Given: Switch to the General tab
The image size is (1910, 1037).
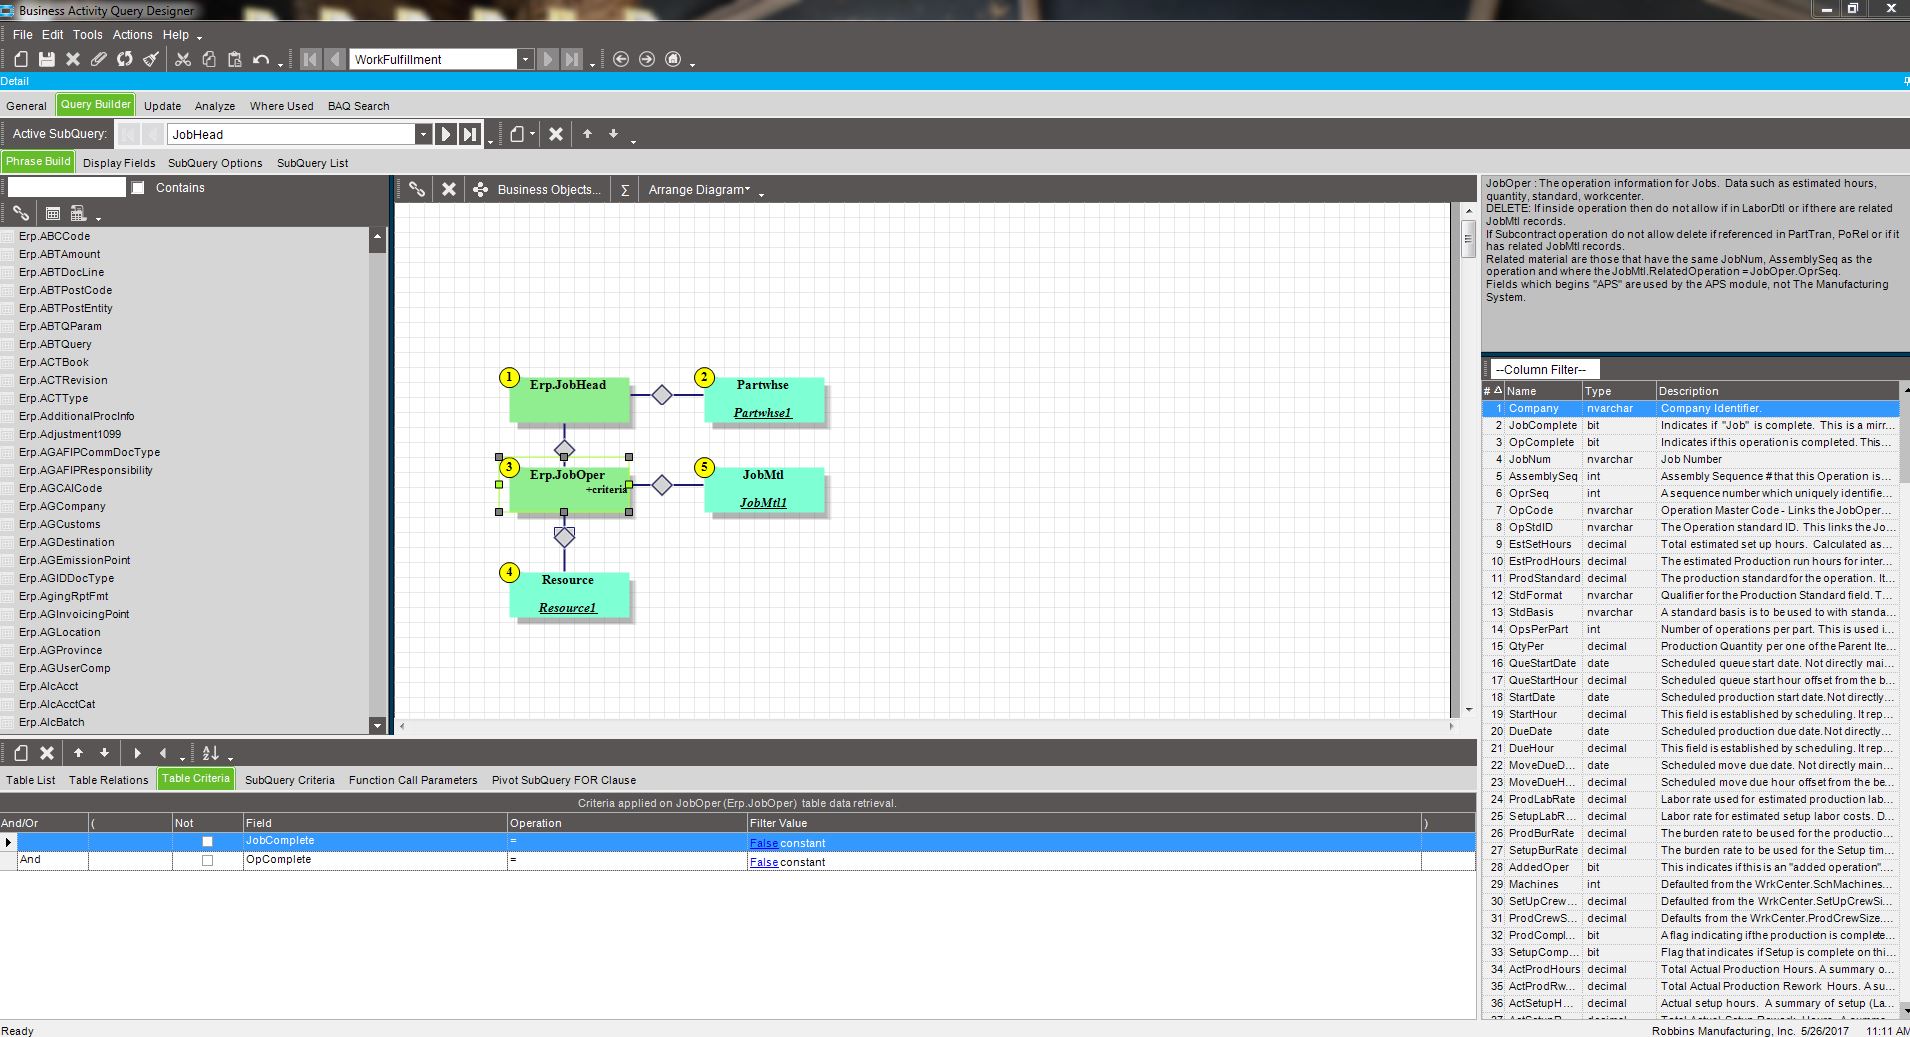Looking at the screenshot, I should [26, 106].
